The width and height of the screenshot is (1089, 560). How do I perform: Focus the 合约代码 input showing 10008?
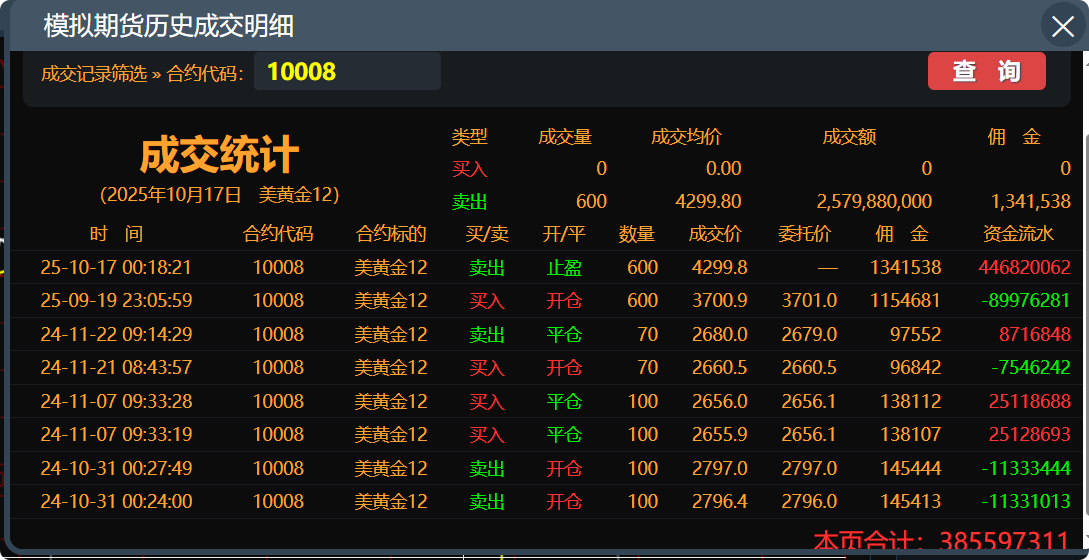point(347,72)
